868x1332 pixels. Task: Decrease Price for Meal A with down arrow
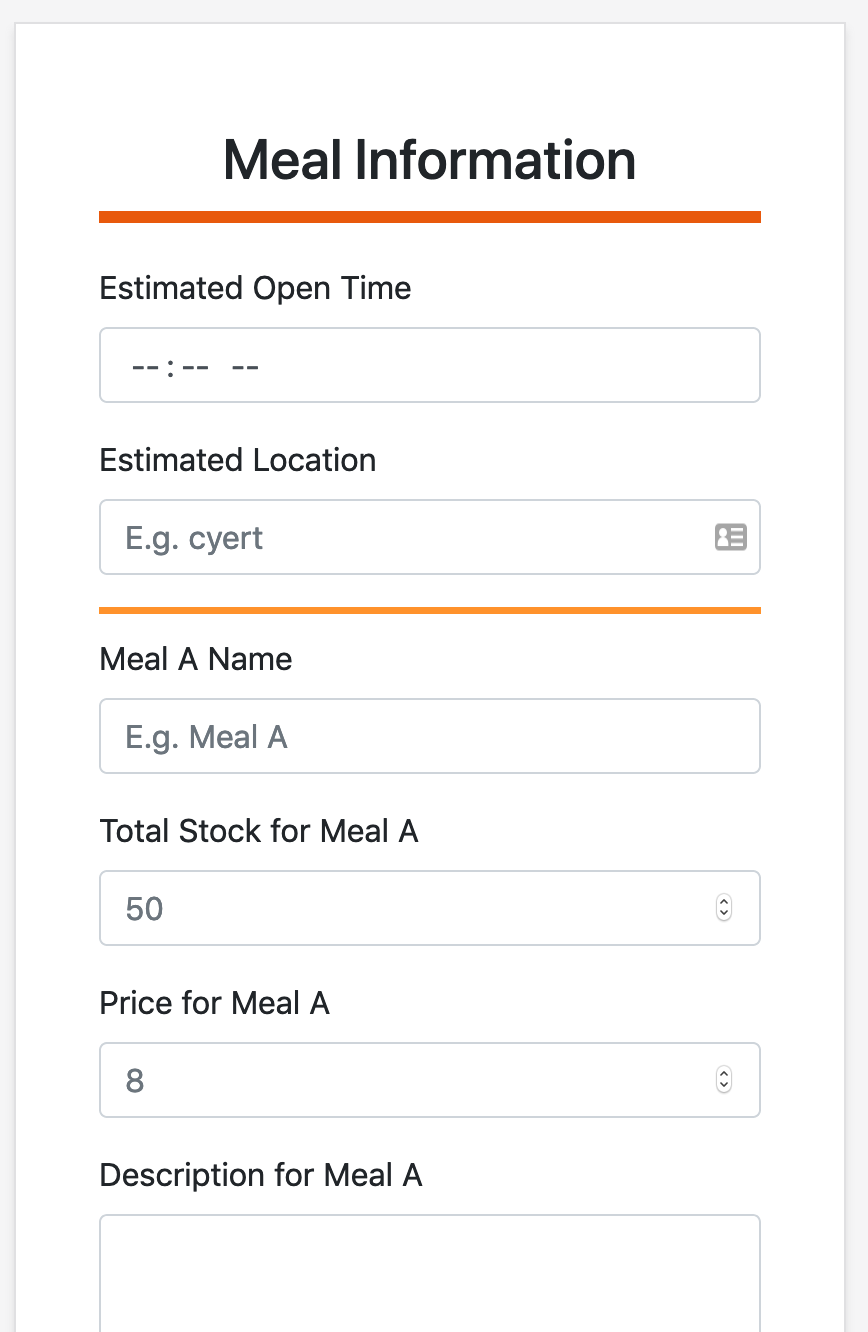(x=725, y=1086)
